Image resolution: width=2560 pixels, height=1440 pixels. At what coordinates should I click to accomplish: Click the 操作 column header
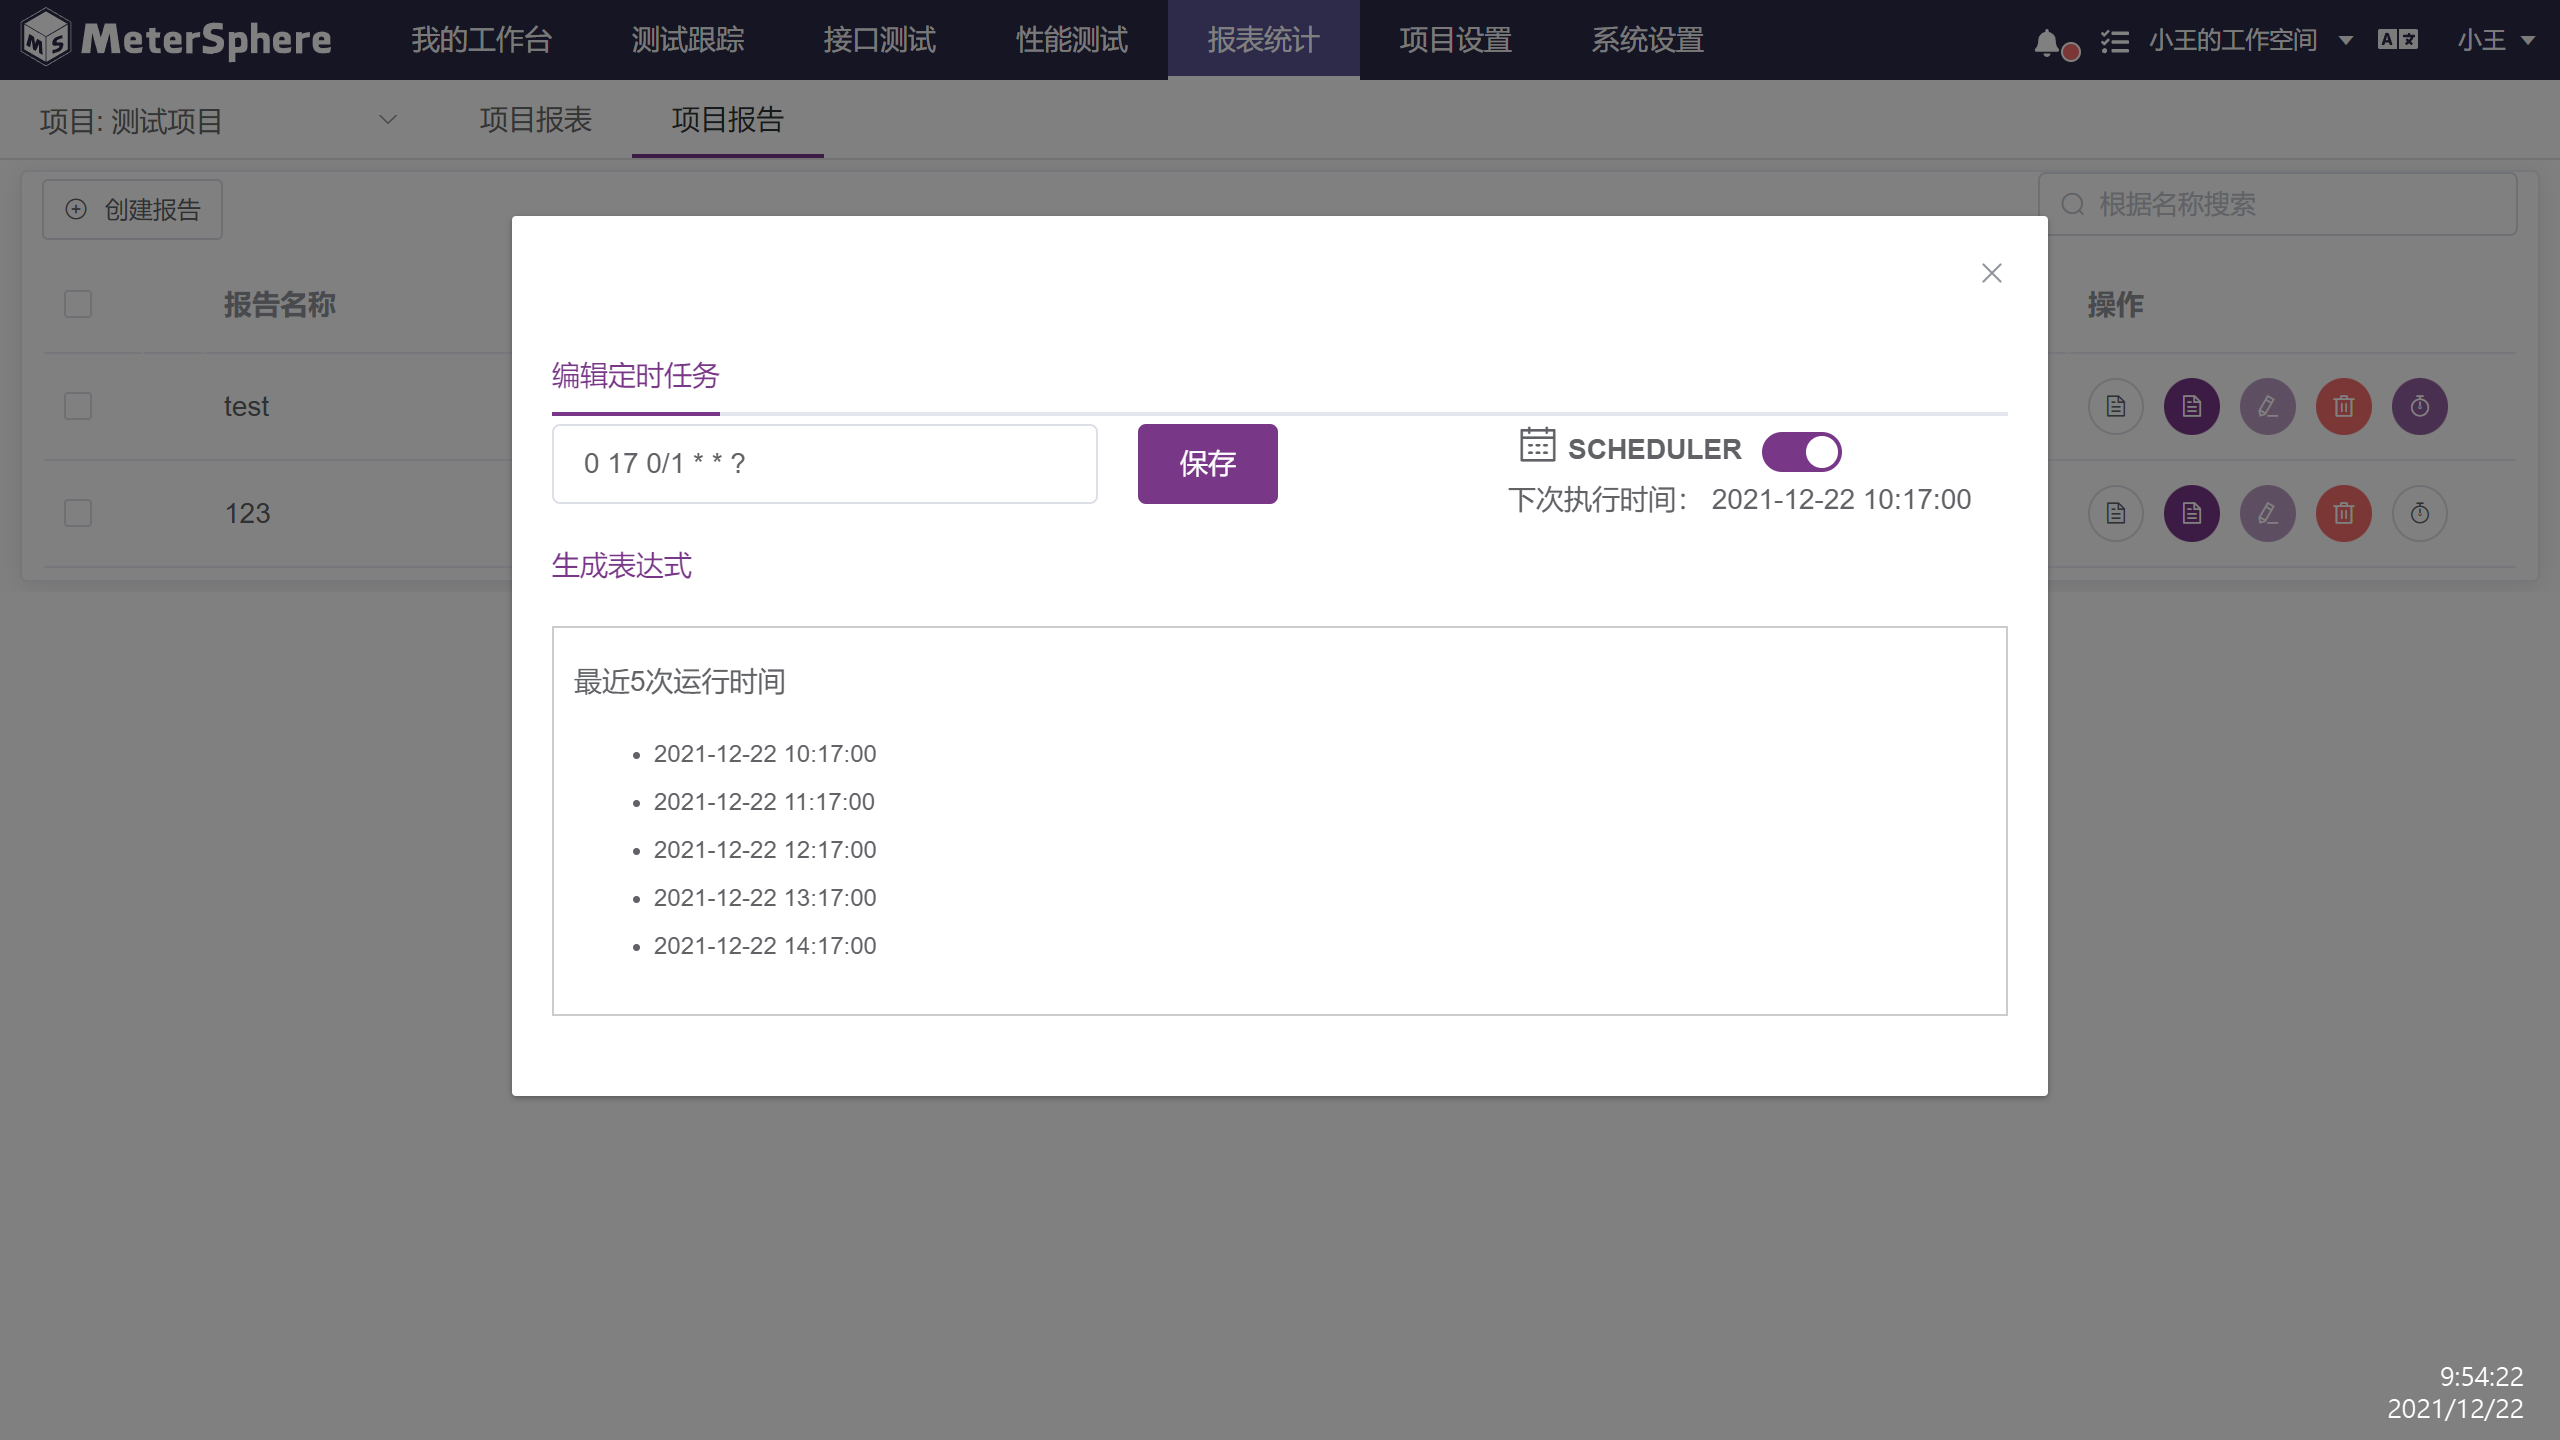2116,305
